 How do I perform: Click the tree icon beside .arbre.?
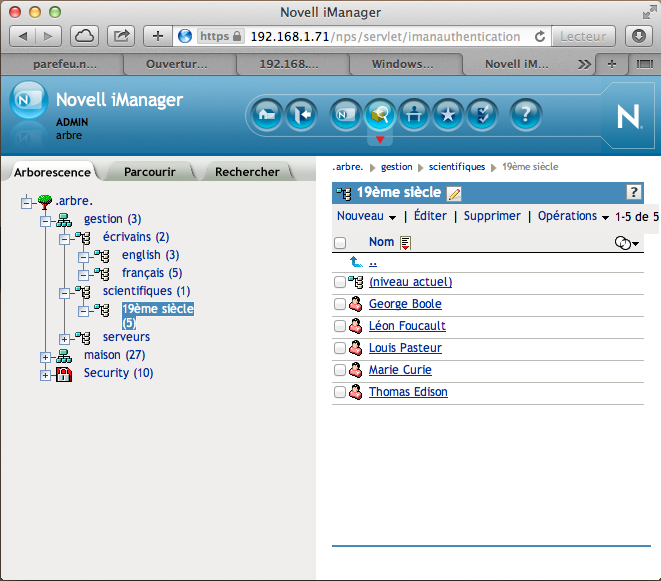tap(45, 202)
